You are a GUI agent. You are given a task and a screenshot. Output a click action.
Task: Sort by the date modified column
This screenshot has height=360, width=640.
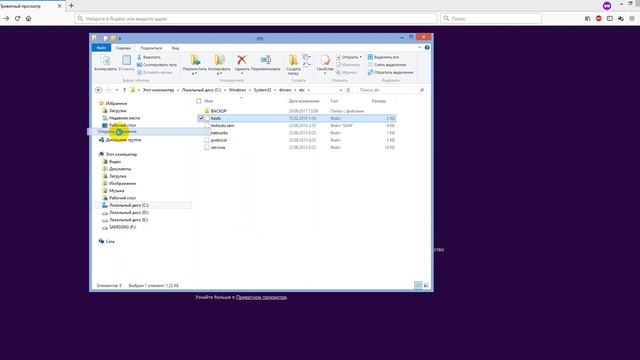tap(304, 101)
